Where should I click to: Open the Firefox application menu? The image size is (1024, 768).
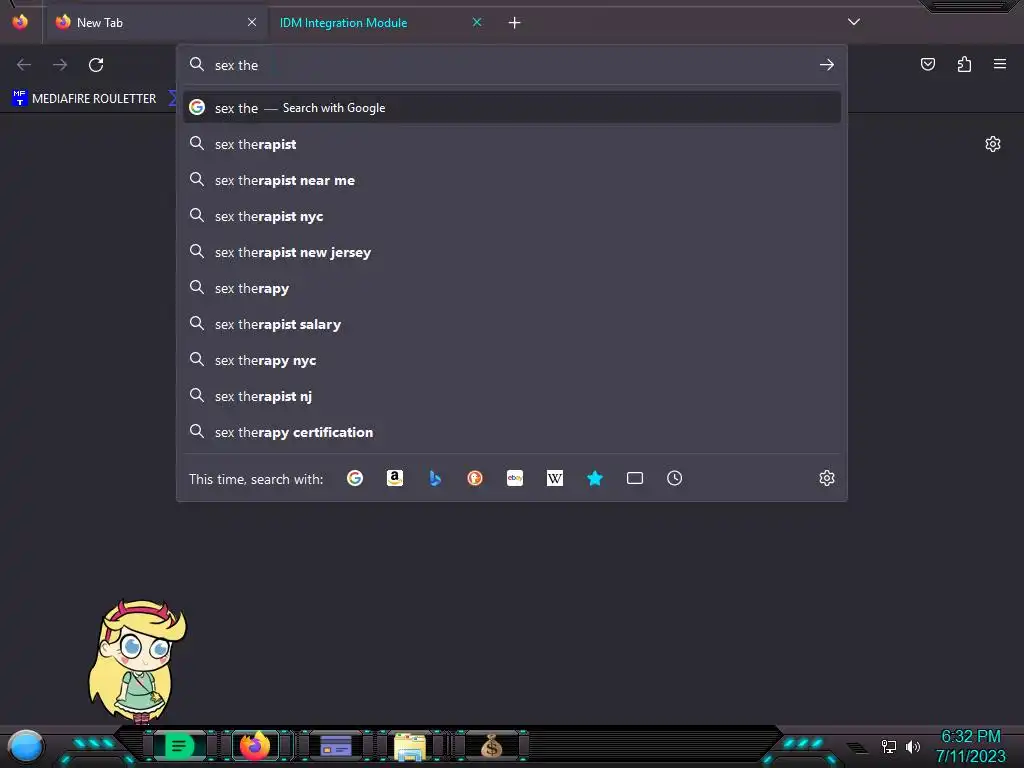tap(1000, 64)
